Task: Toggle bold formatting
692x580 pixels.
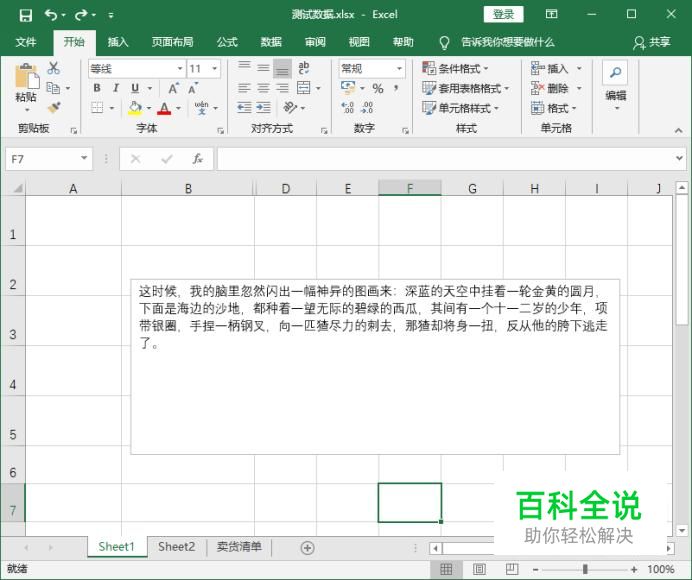Action: pos(97,88)
